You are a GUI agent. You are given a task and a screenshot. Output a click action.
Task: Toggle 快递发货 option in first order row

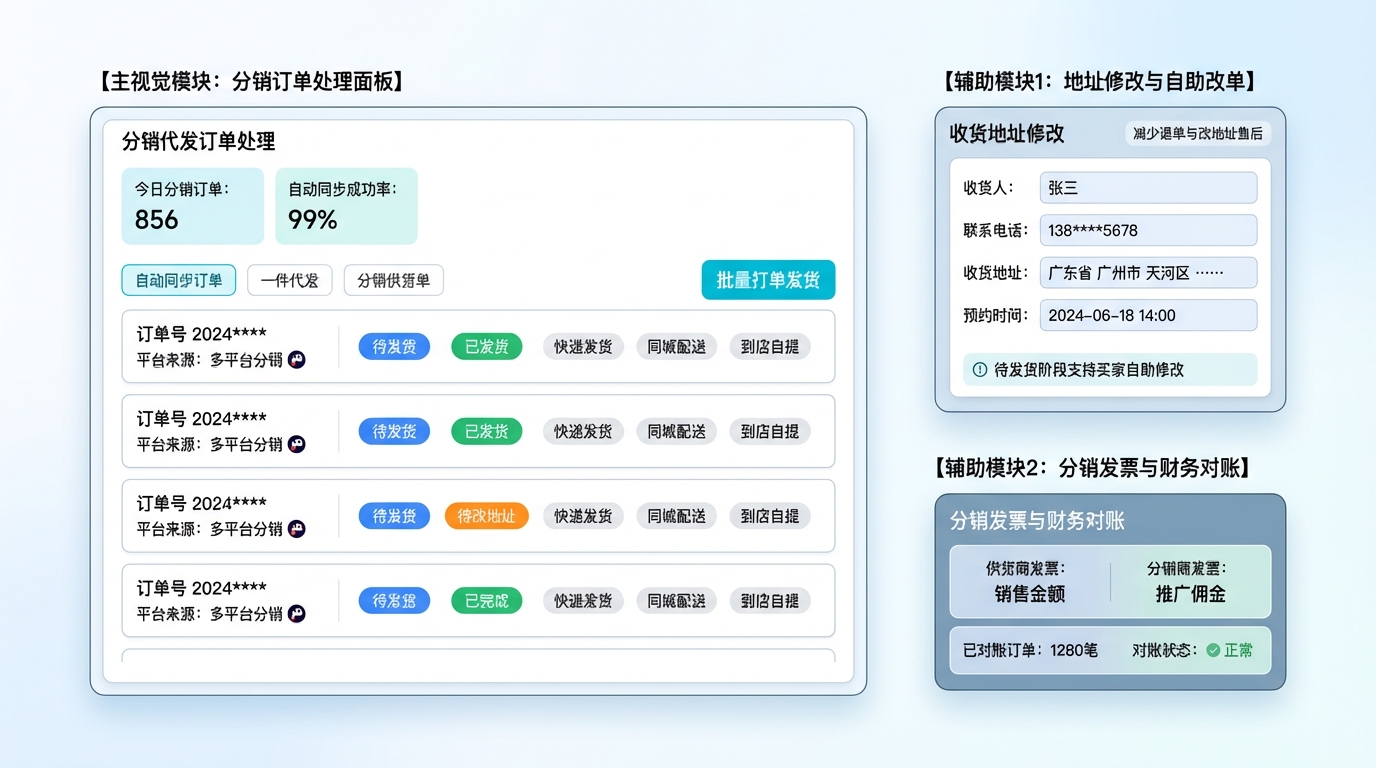(583, 347)
